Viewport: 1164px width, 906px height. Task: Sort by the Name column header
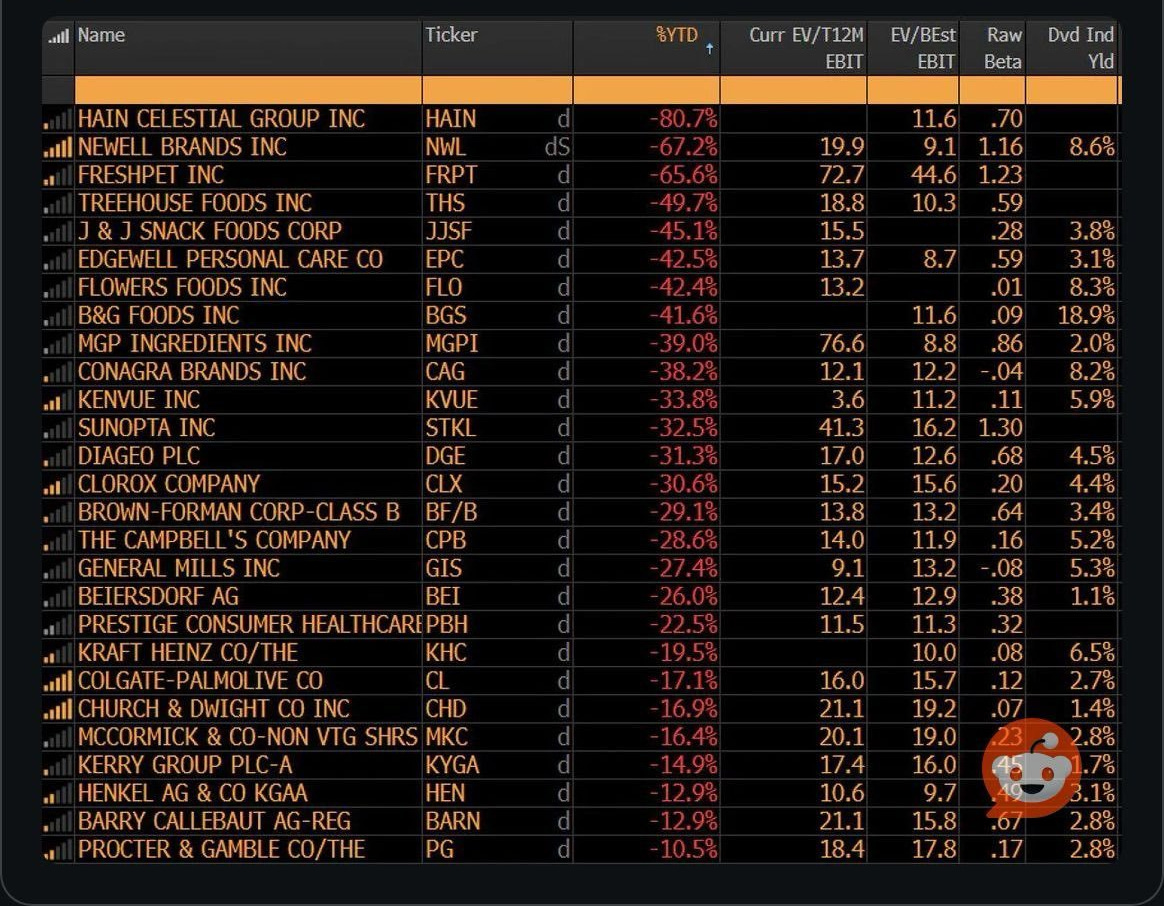point(101,35)
